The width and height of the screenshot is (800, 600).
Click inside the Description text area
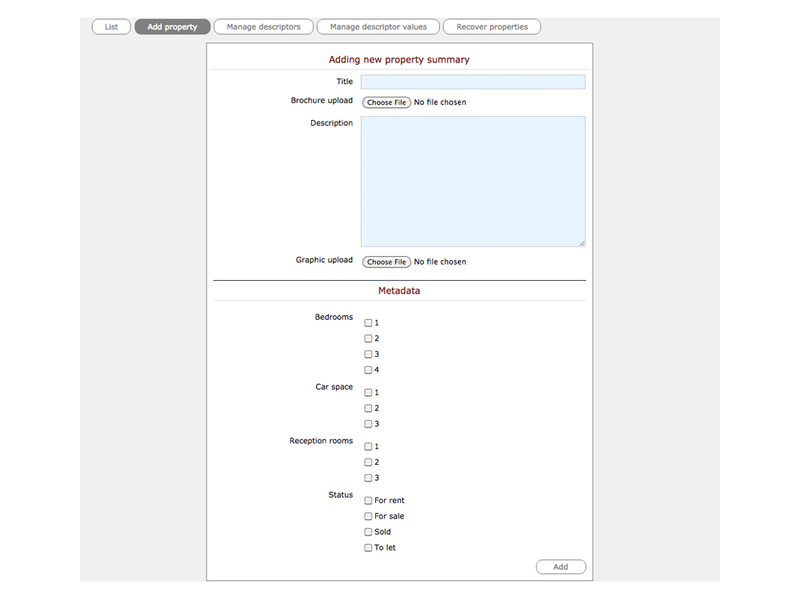coord(472,181)
